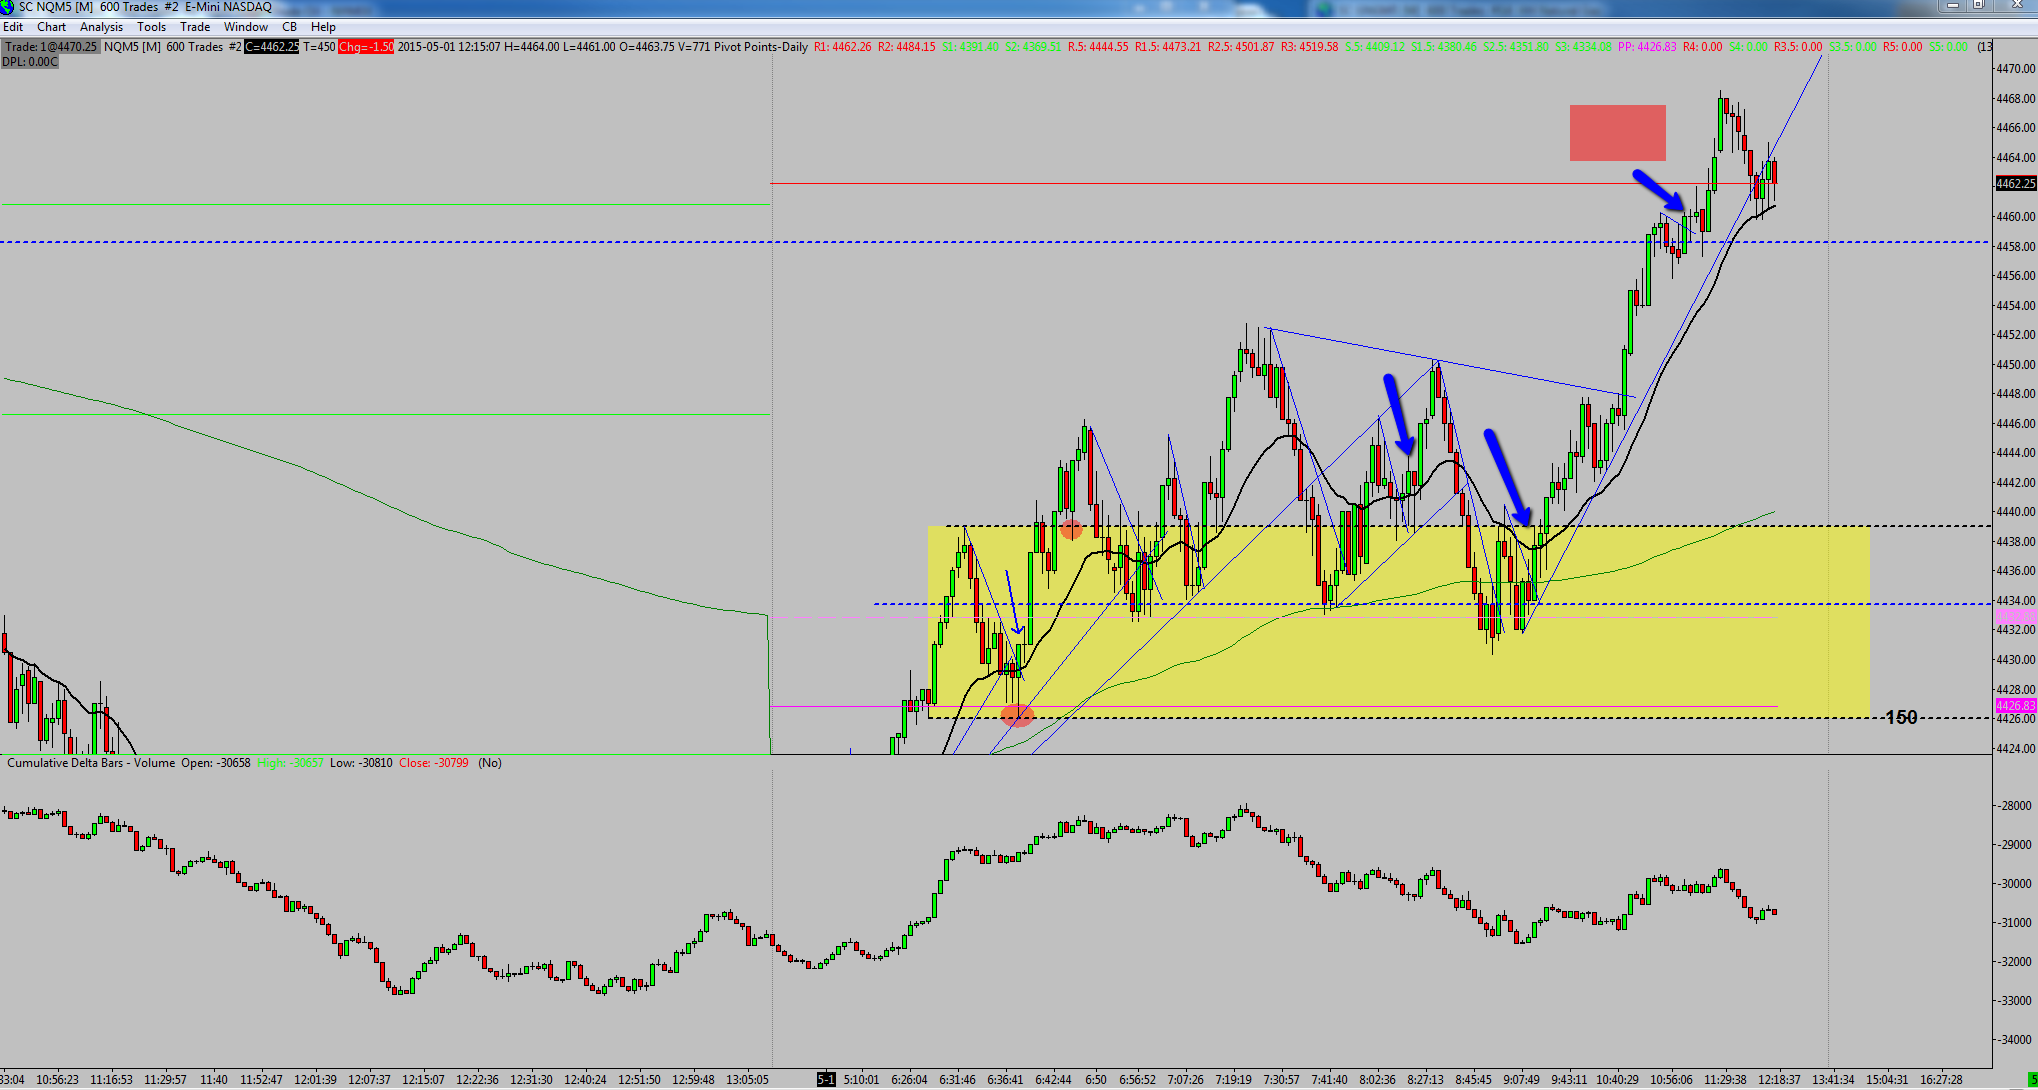Click the S2.5: 4351.80 pivot value

point(1516,47)
